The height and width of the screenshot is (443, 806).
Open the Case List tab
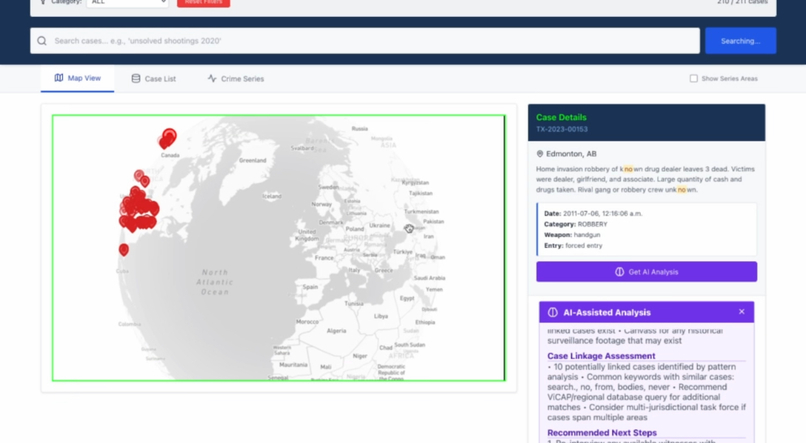[154, 79]
